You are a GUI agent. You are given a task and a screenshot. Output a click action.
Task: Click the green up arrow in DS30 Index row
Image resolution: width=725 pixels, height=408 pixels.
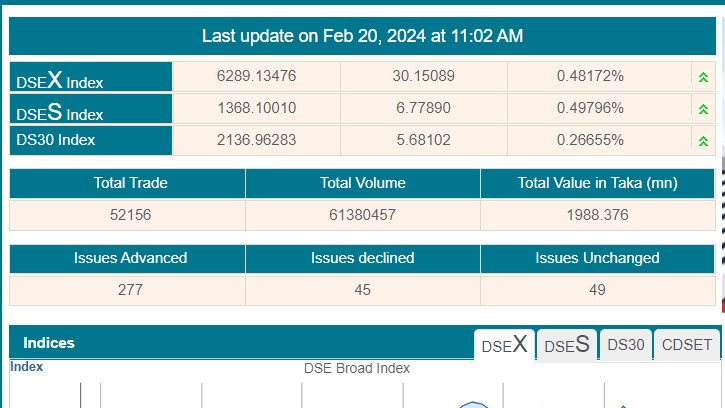point(703,141)
